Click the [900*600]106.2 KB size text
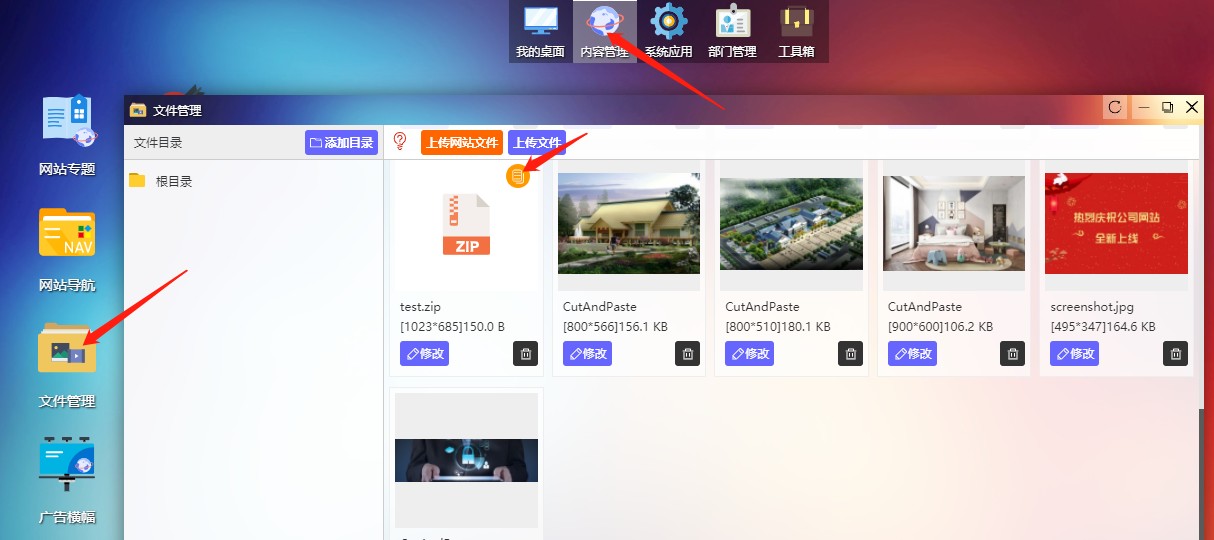This screenshot has width=1214, height=540. [940, 327]
